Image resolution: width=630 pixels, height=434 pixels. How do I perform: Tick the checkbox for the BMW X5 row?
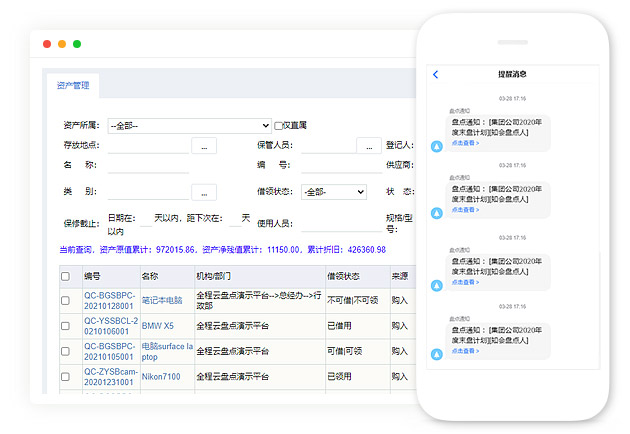click(x=65, y=326)
